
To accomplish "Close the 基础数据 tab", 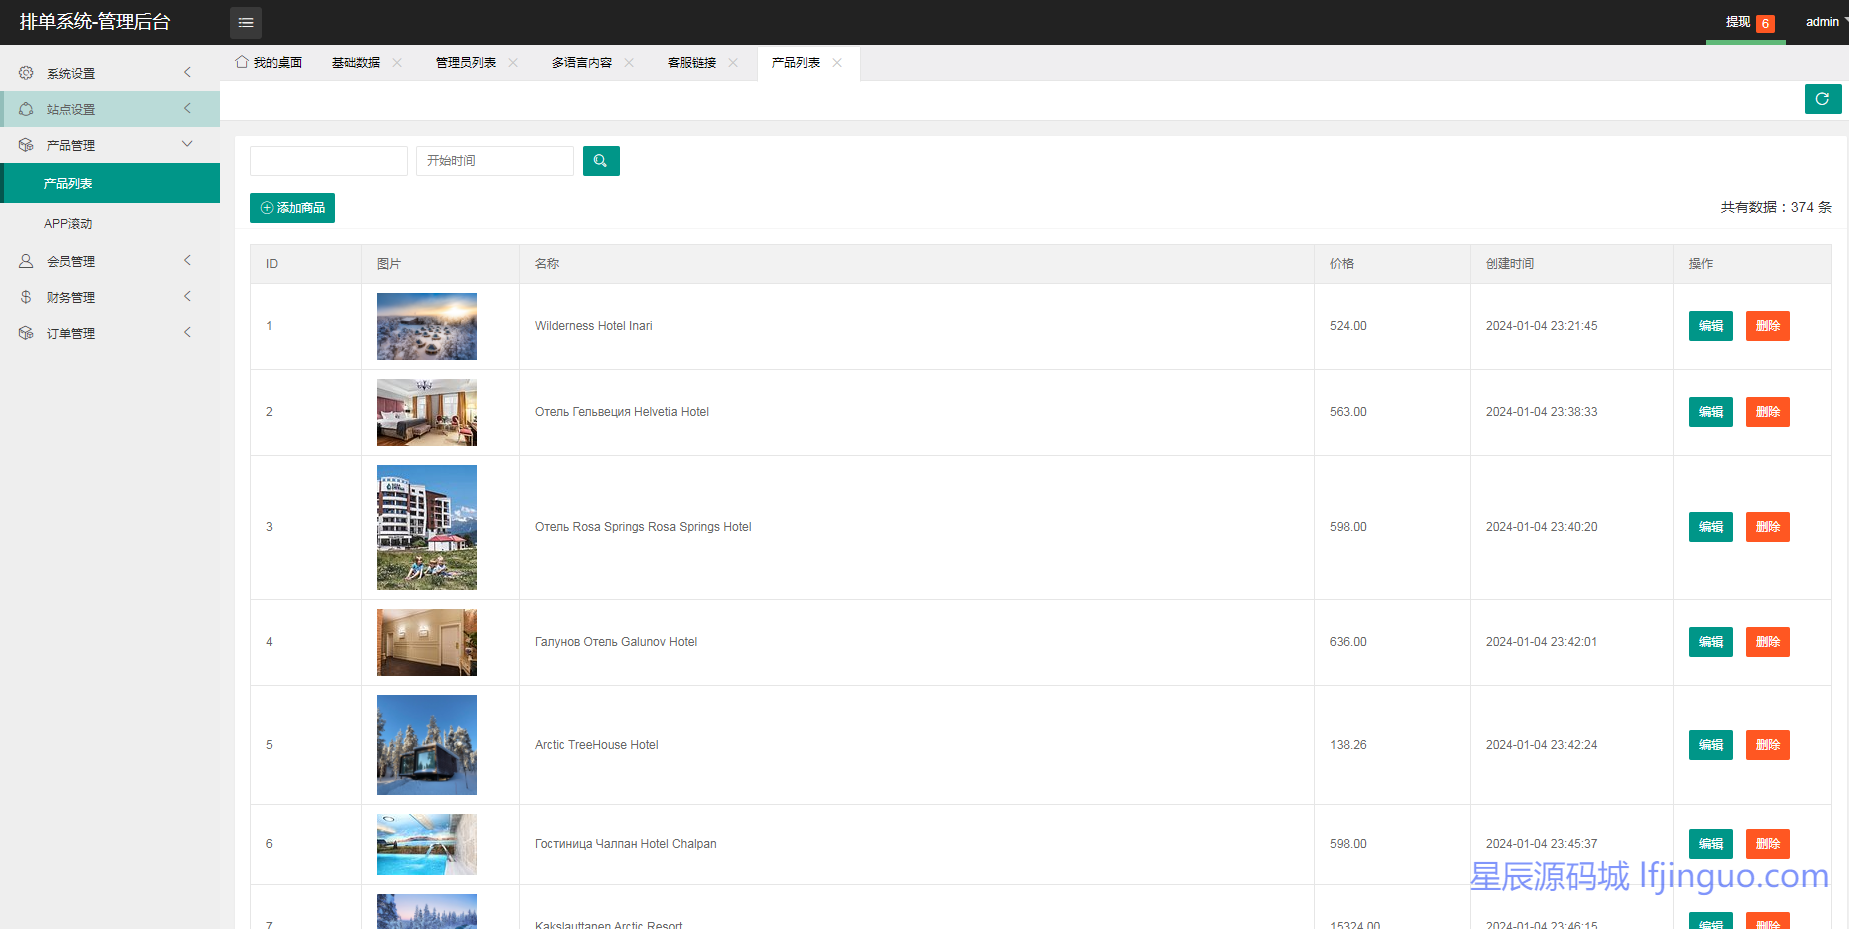I will 397,63.
